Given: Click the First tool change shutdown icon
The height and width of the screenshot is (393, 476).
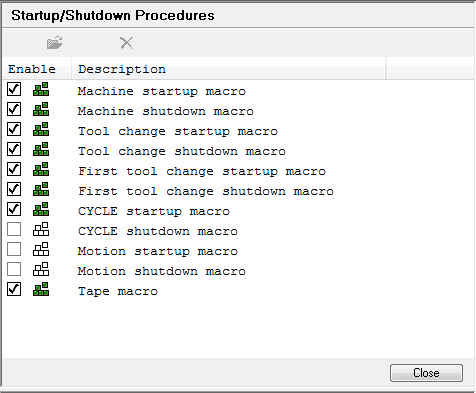Looking at the screenshot, I should tap(41, 189).
